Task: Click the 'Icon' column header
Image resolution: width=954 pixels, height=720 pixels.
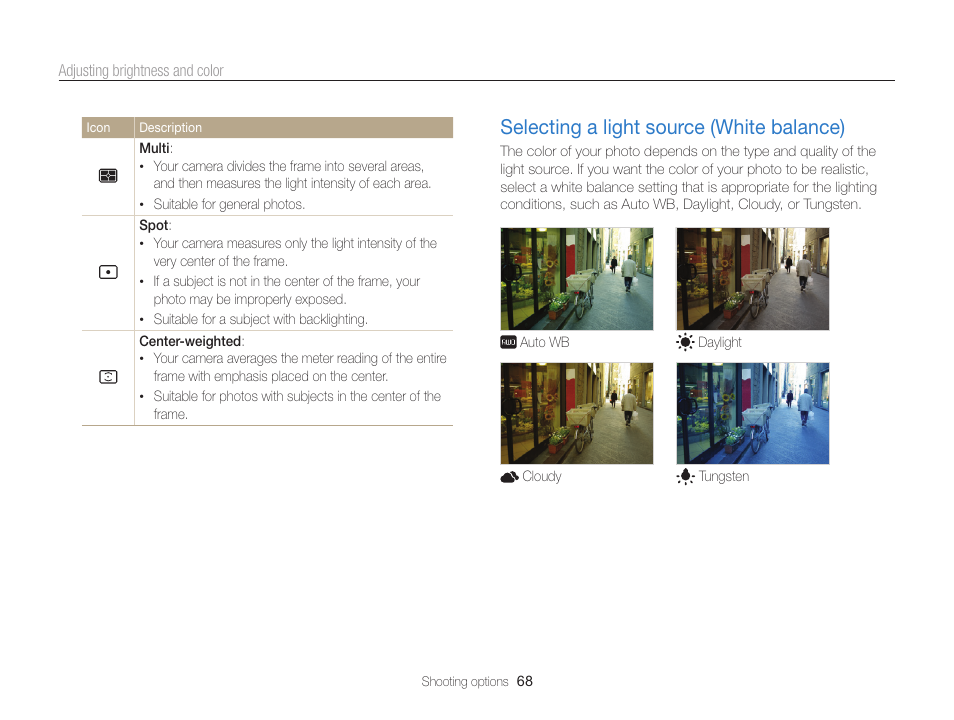Action: pyautogui.click(x=98, y=128)
